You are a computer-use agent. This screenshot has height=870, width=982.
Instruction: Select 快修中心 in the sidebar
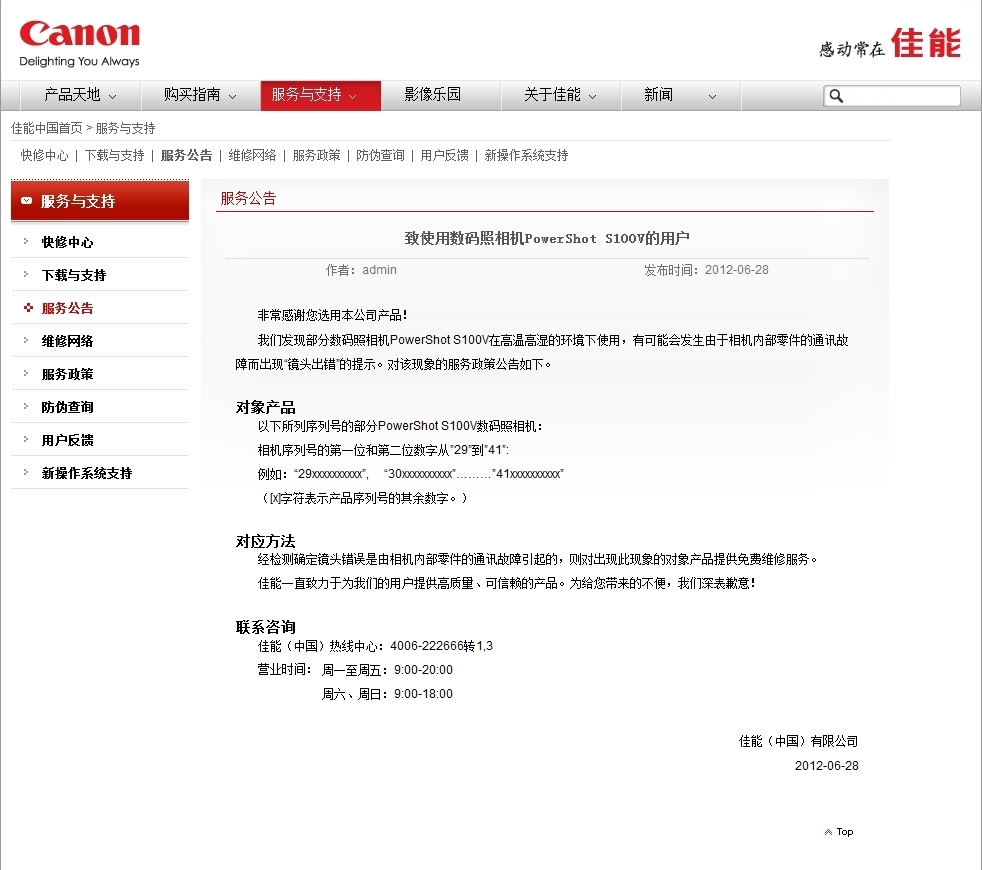(67, 242)
